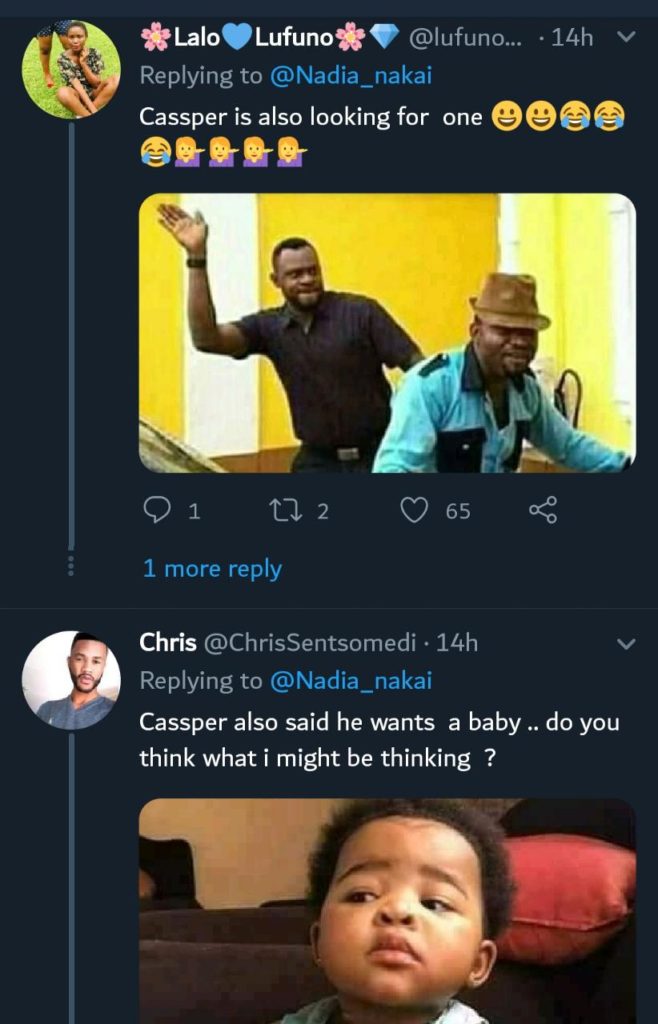View the two men yellow wall image
This screenshot has width=658, height=1024.
387,333
